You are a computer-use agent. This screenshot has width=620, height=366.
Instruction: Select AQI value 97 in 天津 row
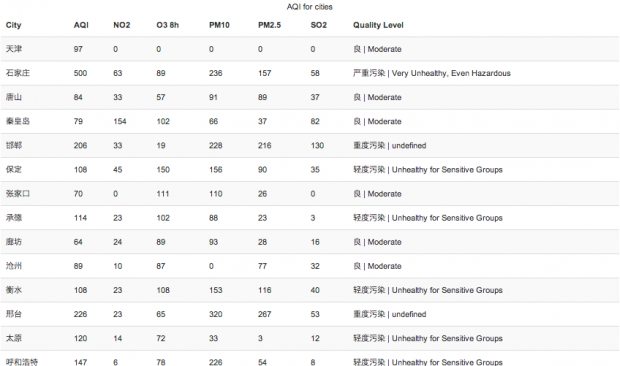coord(78,49)
